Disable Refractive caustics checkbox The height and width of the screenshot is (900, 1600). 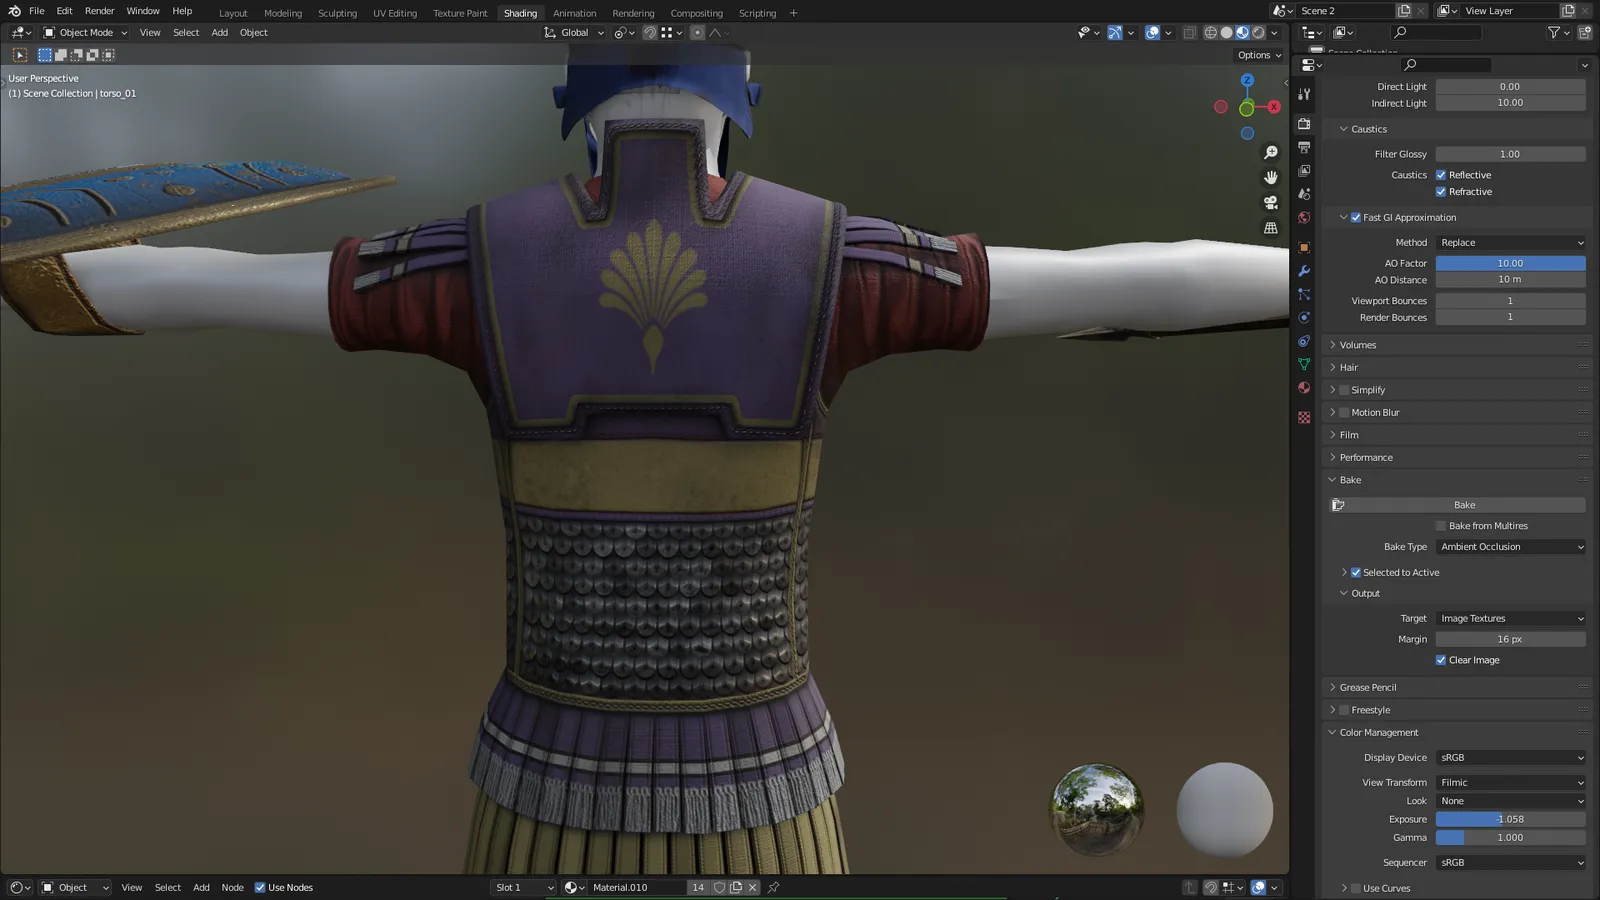1441,192
